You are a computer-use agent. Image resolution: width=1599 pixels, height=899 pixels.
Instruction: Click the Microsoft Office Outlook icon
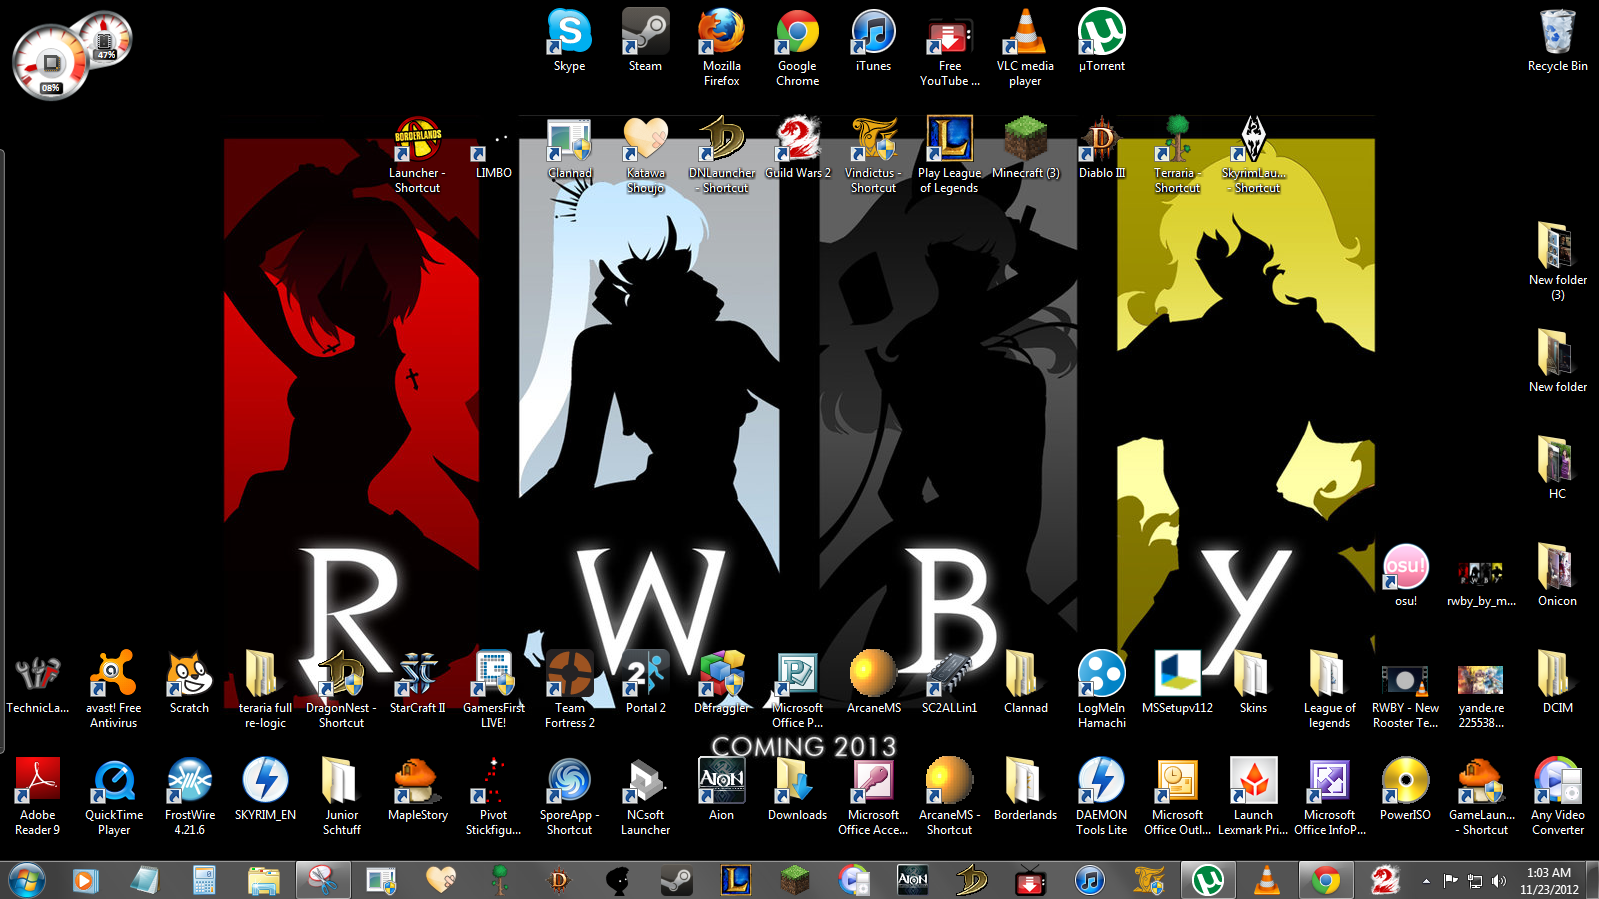click(1177, 797)
